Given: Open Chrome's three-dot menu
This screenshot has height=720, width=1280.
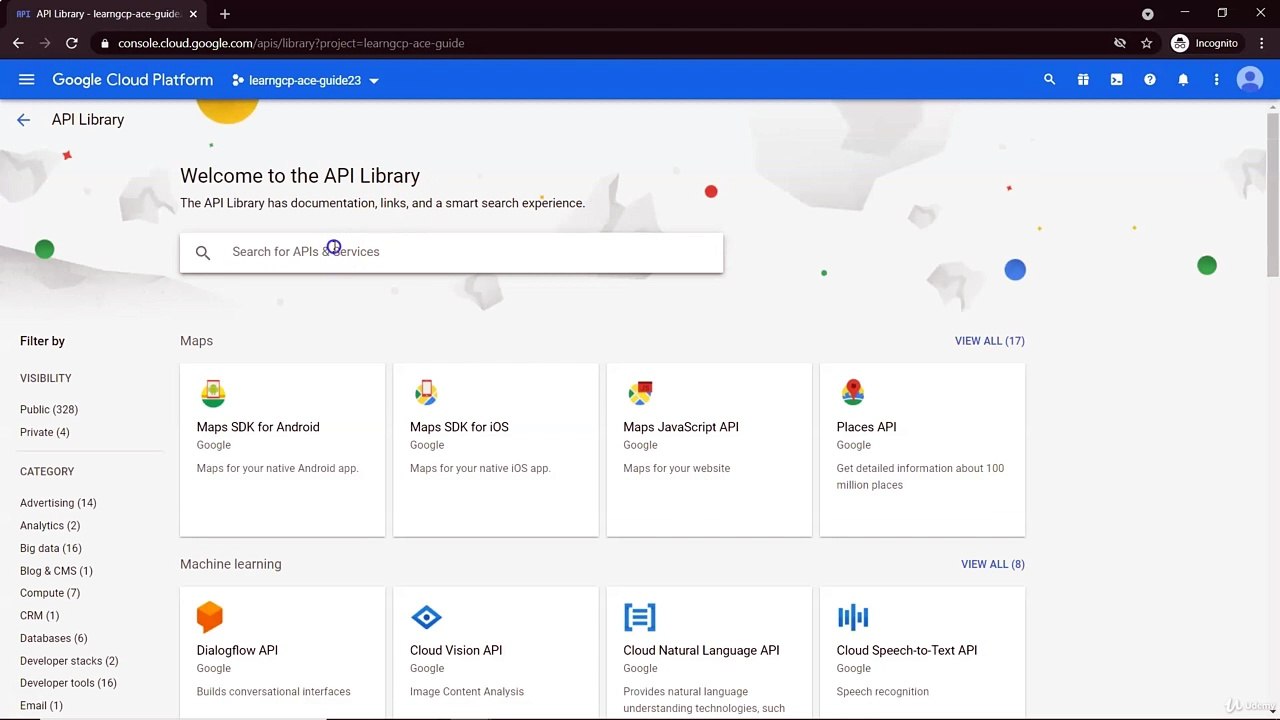Looking at the screenshot, I should point(1260,43).
